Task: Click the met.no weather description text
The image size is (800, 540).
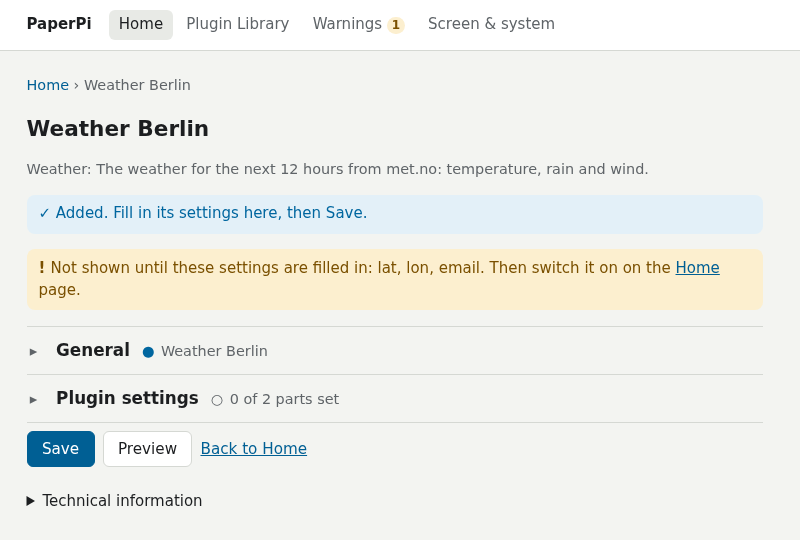Action: click(337, 169)
